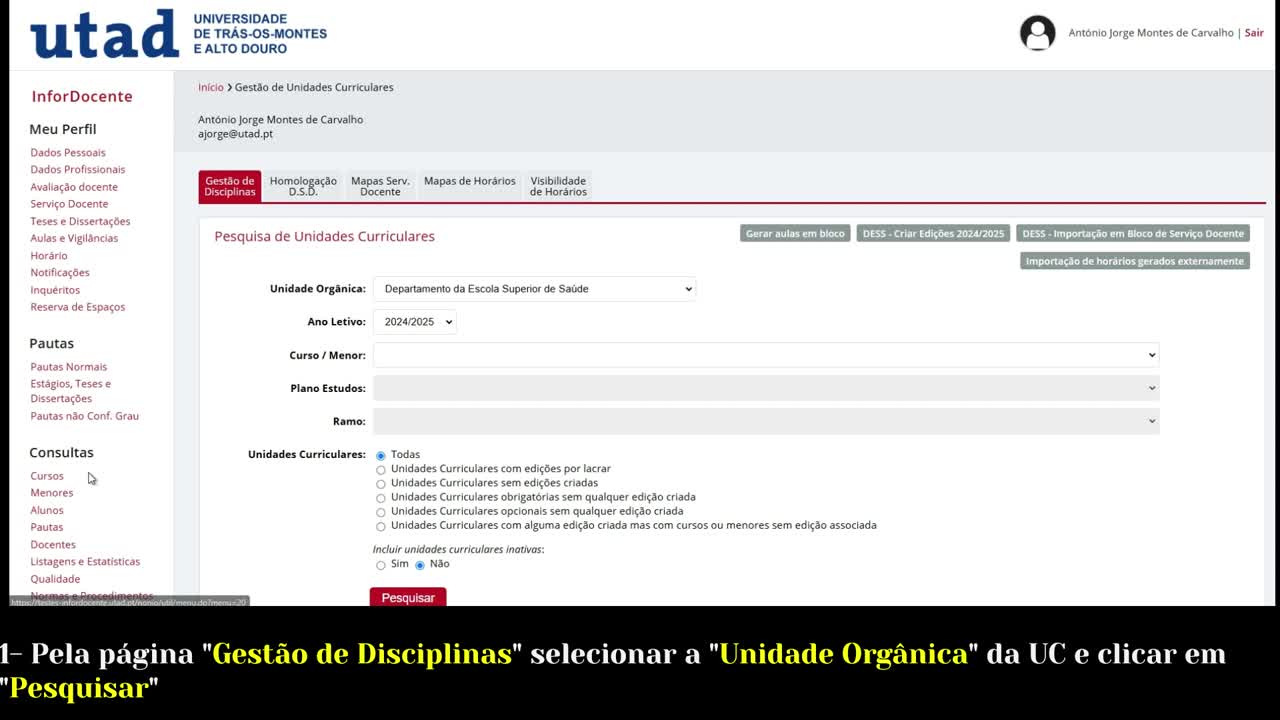
Task: Switch to Gestão de Disciplinas tab
Action: coord(230,186)
